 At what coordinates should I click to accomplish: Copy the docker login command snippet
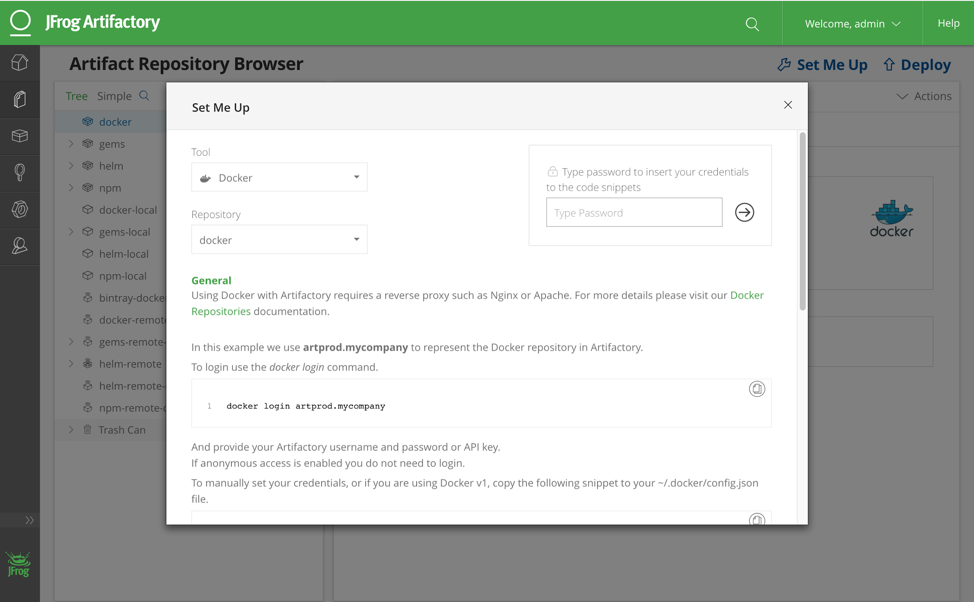(x=757, y=389)
